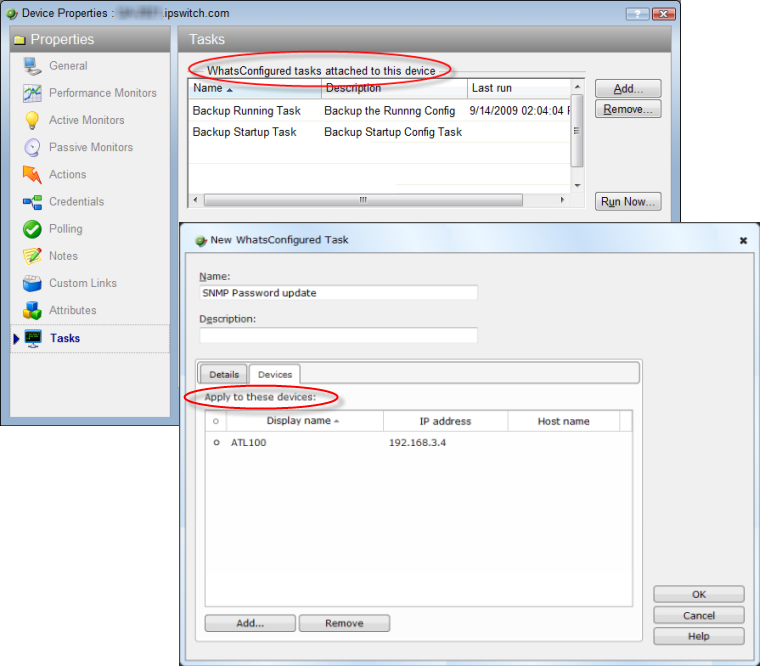Click the Device Properties title bar icon
The image size is (766, 672).
point(12,14)
